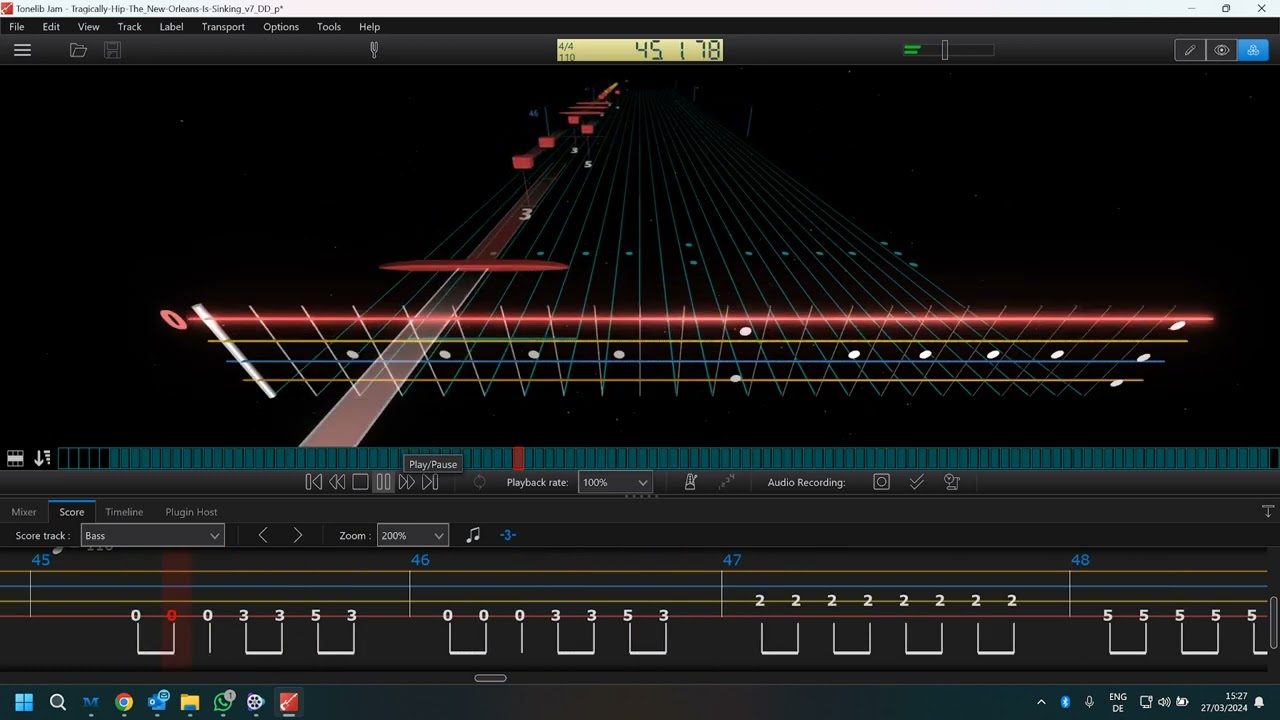
Task: Stop playback
Action: click(360, 482)
